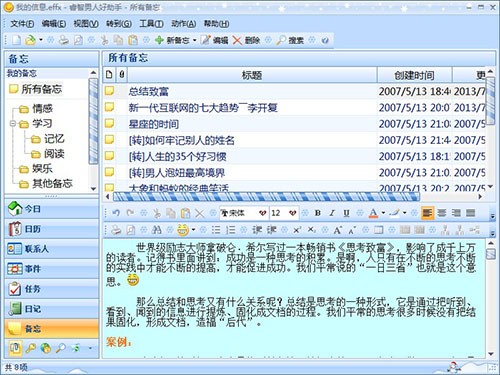Open the font size 12 dropdown
The image size is (500, 375).
click(293, 213)
